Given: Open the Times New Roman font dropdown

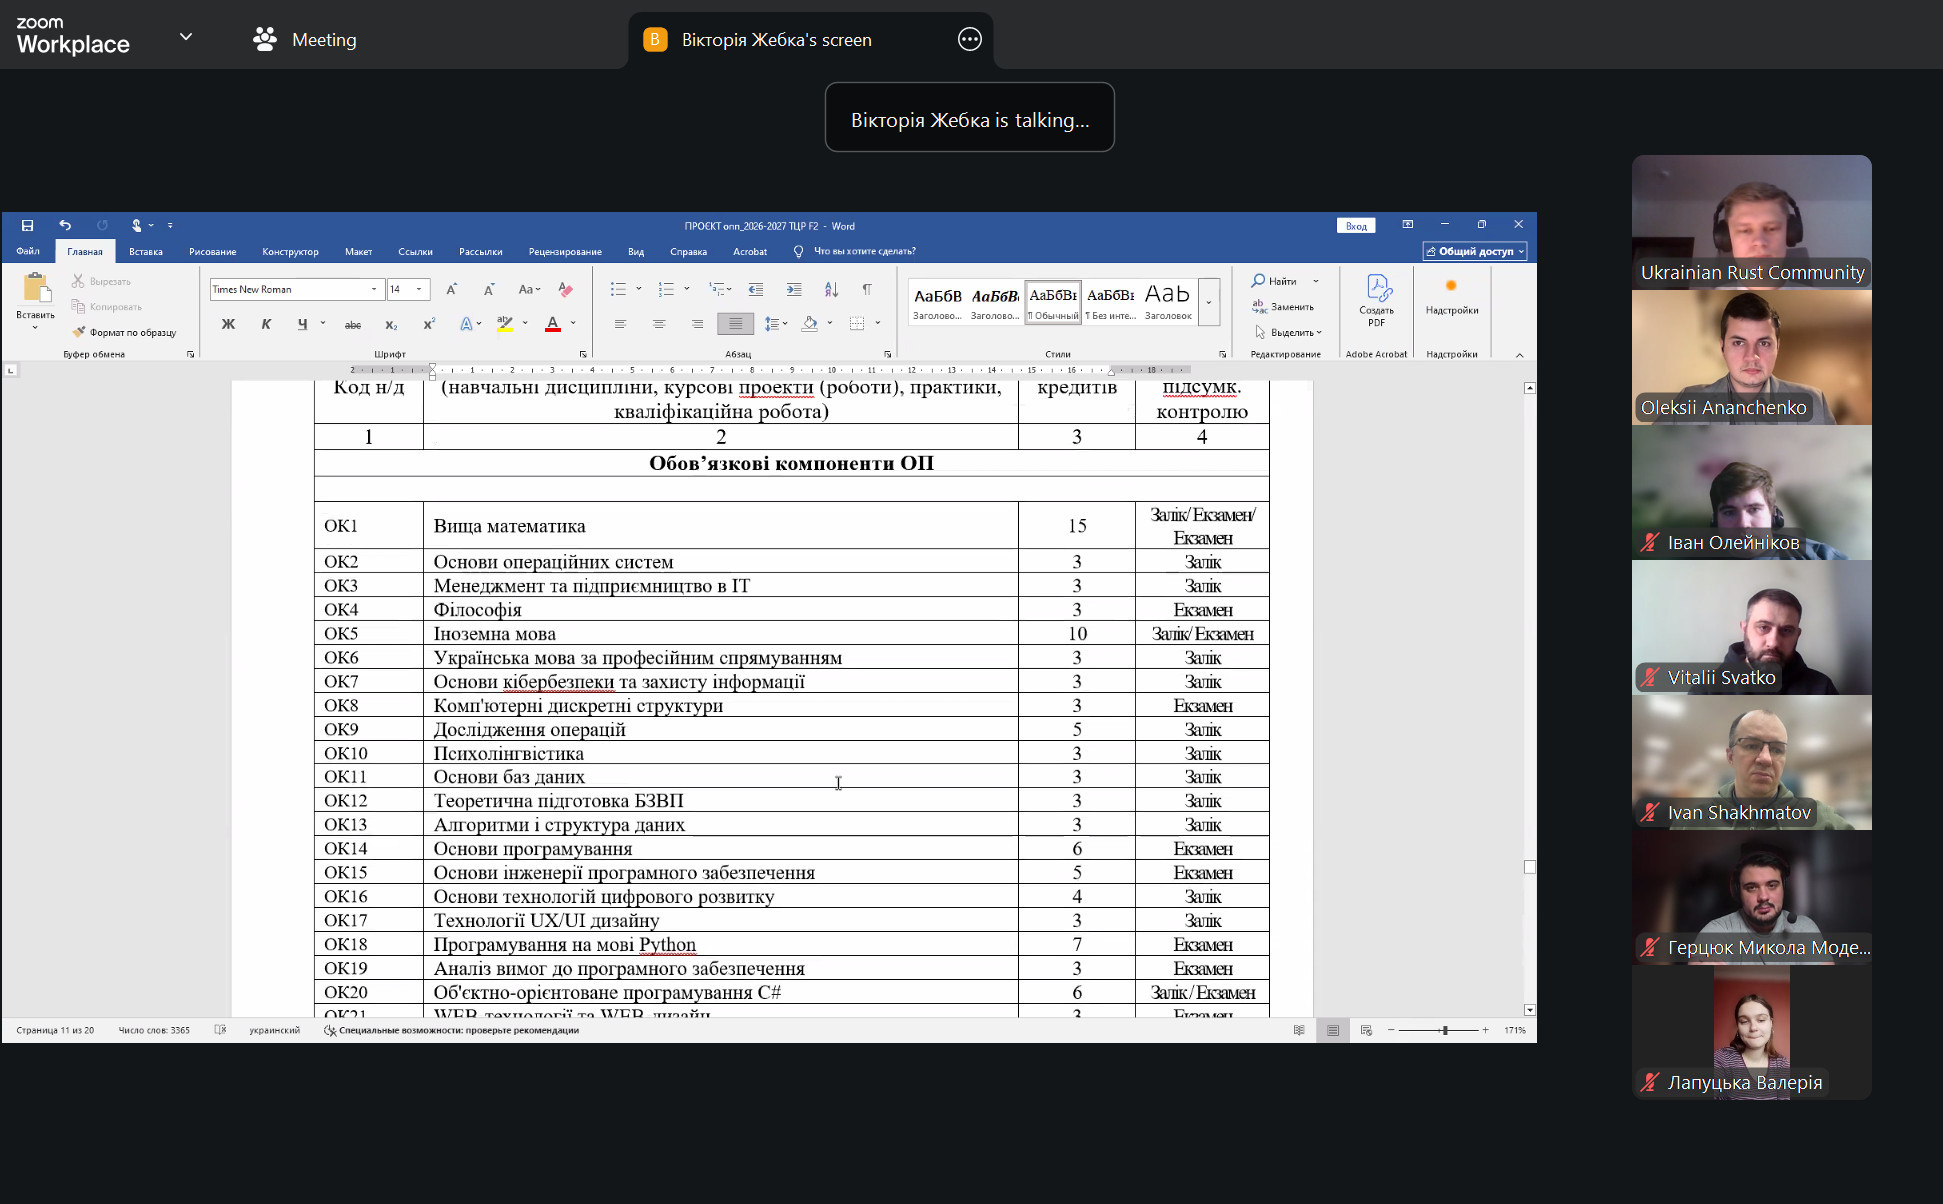Looking at the screenshot, I should 374,289.
